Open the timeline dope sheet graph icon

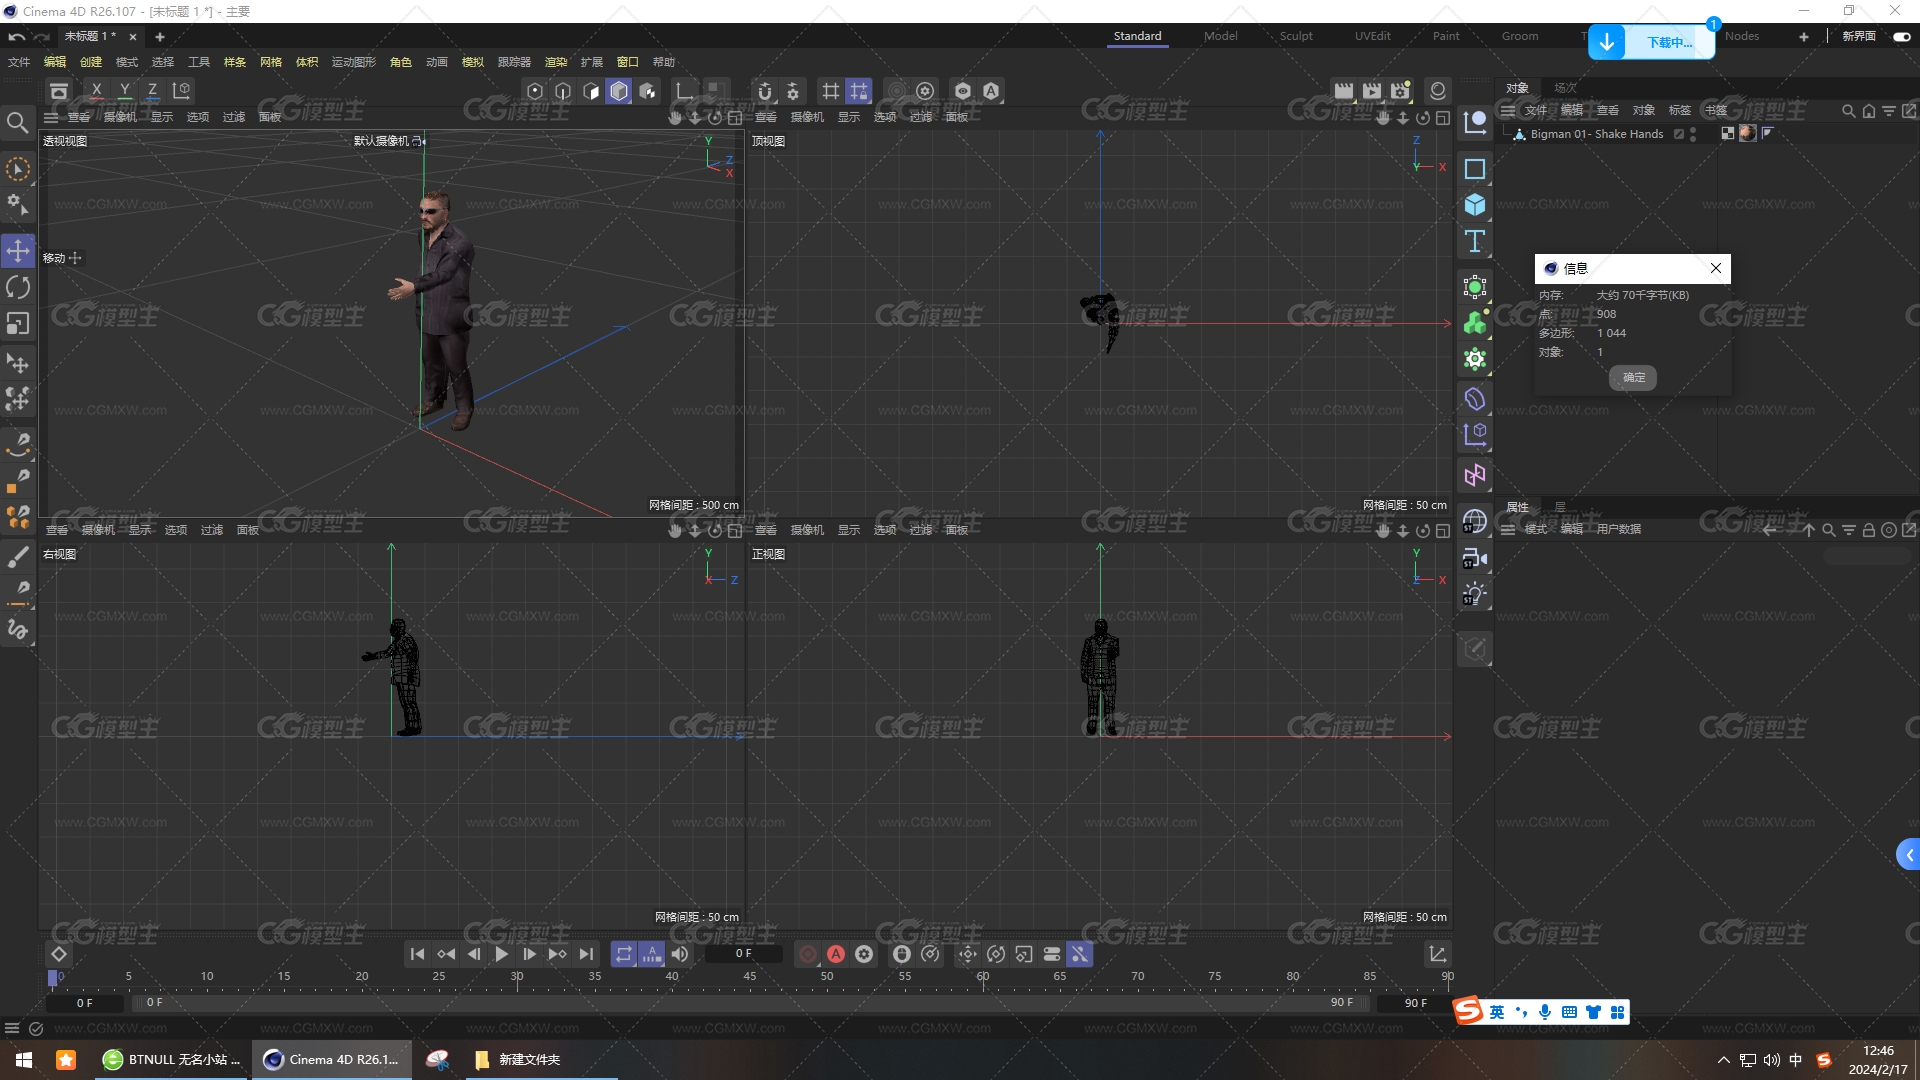[x=1437, y=954]
